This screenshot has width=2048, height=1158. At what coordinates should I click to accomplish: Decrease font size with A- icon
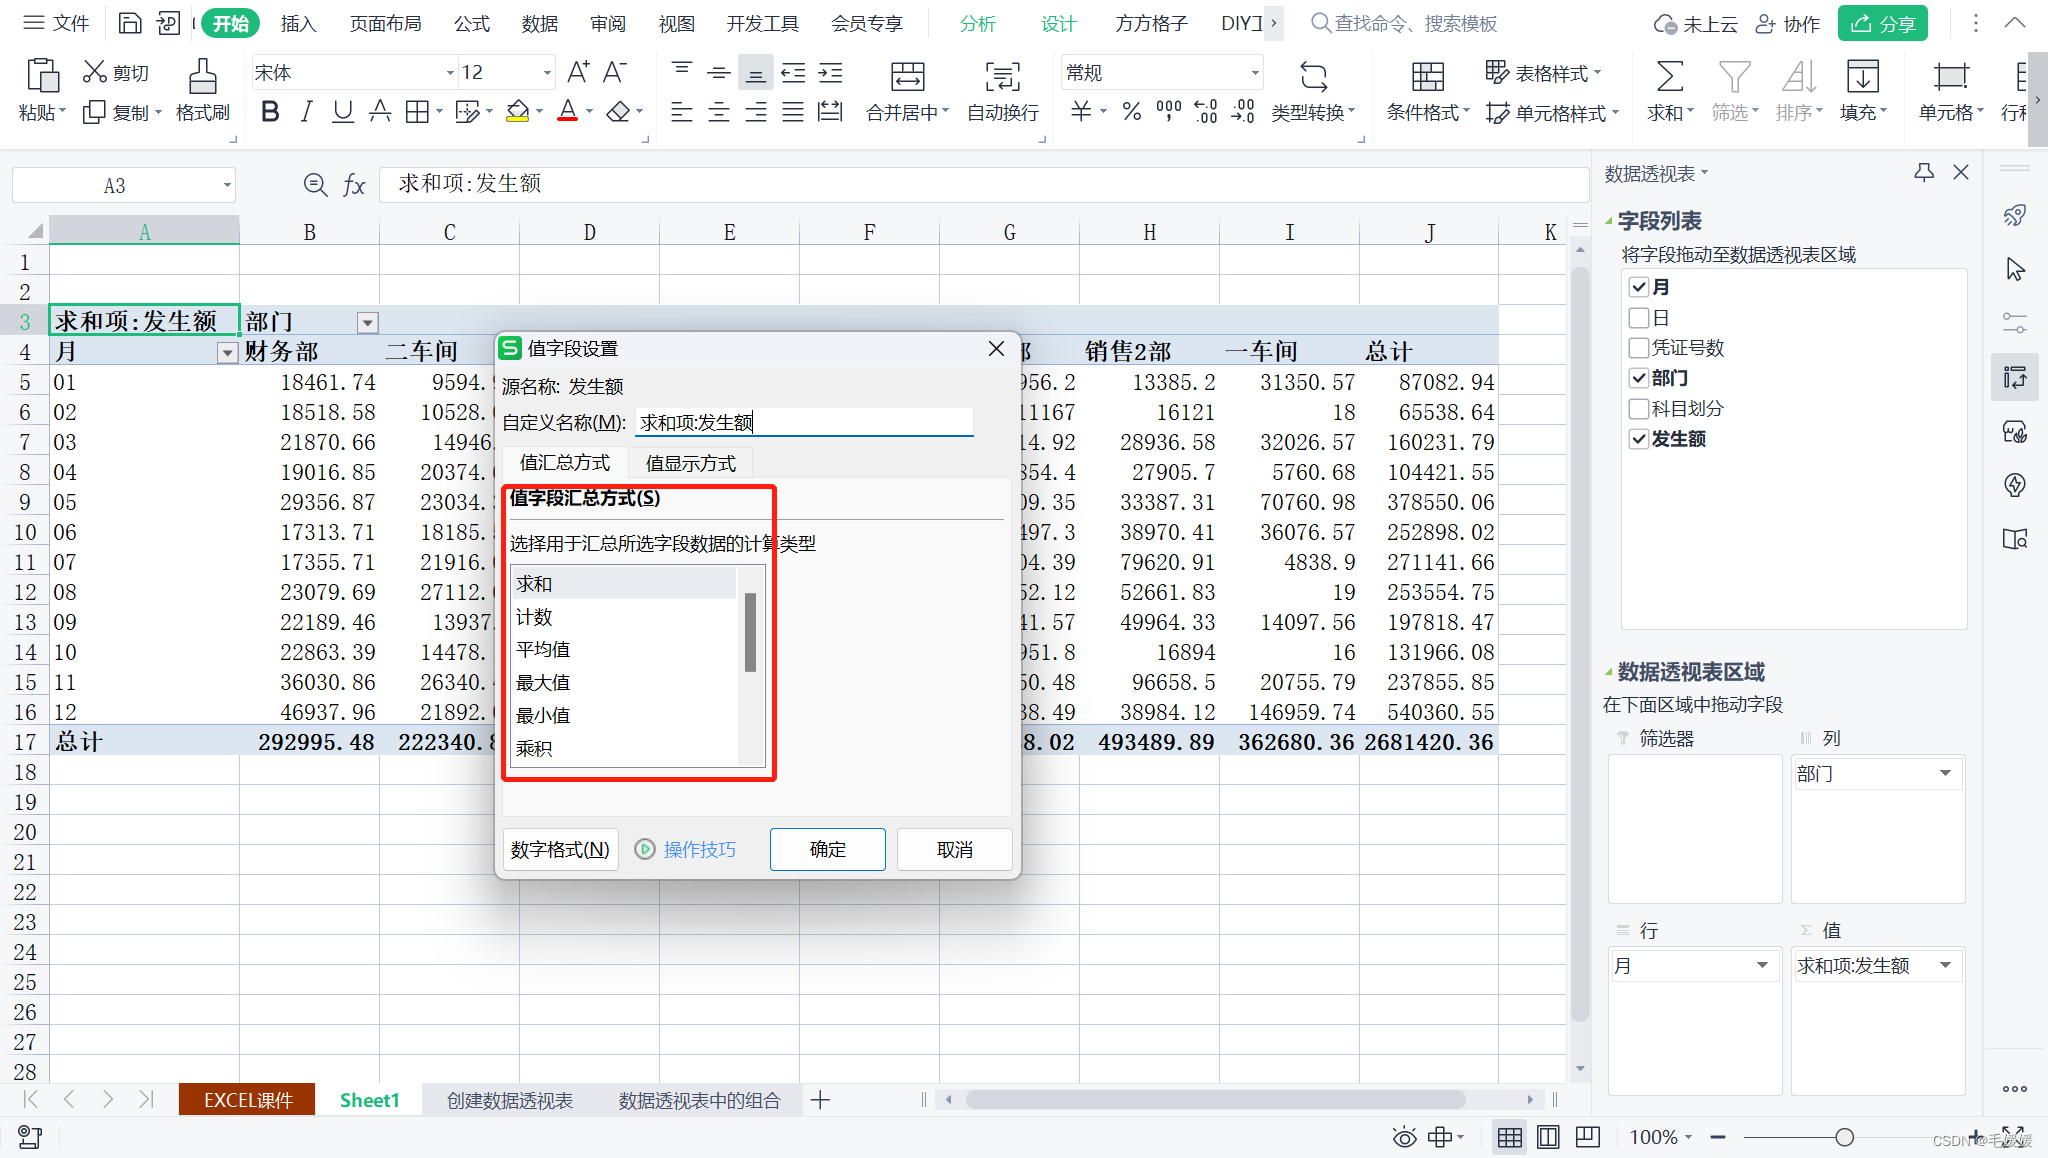tap(615, 72)
